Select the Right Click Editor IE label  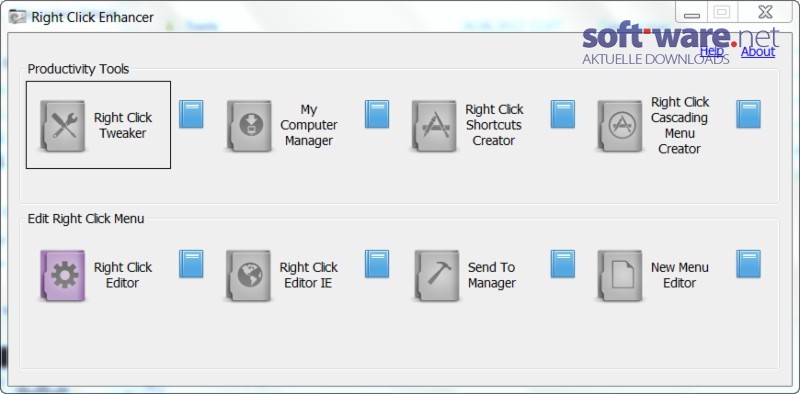tap(309, 275)
